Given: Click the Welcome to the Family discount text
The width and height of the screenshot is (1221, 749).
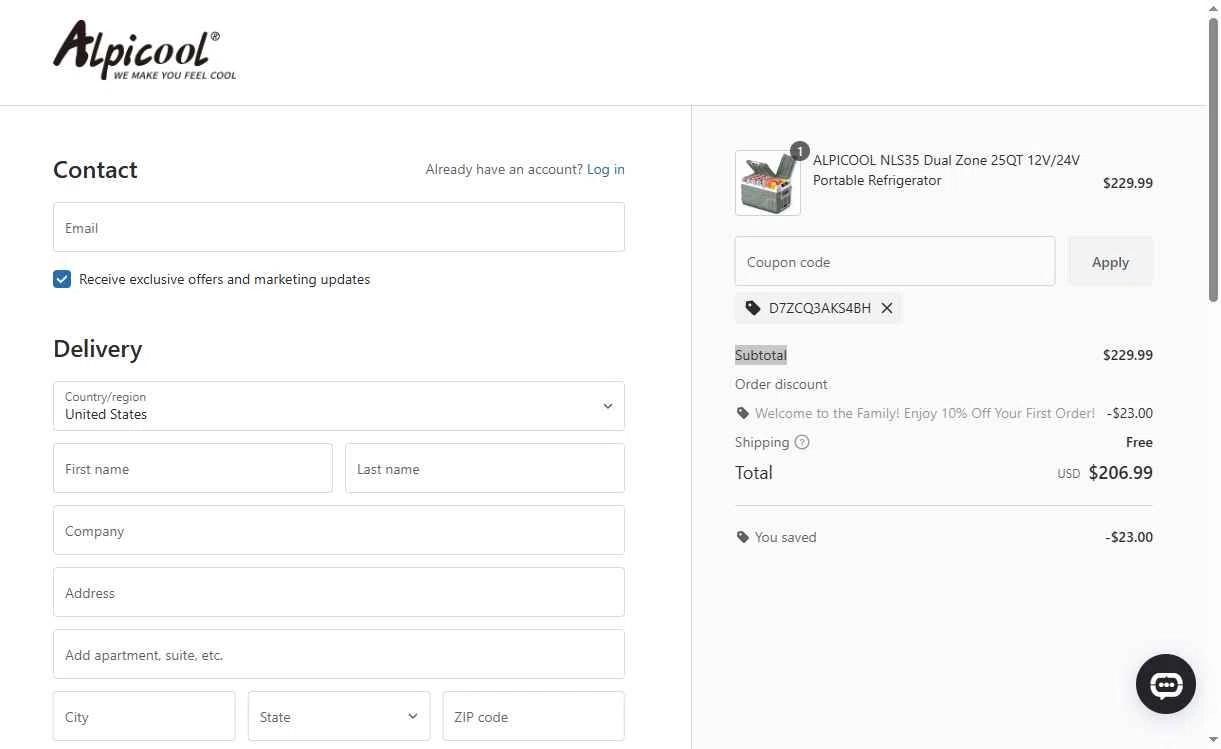Looking at the screenshot, I should (x=925, y=413).
